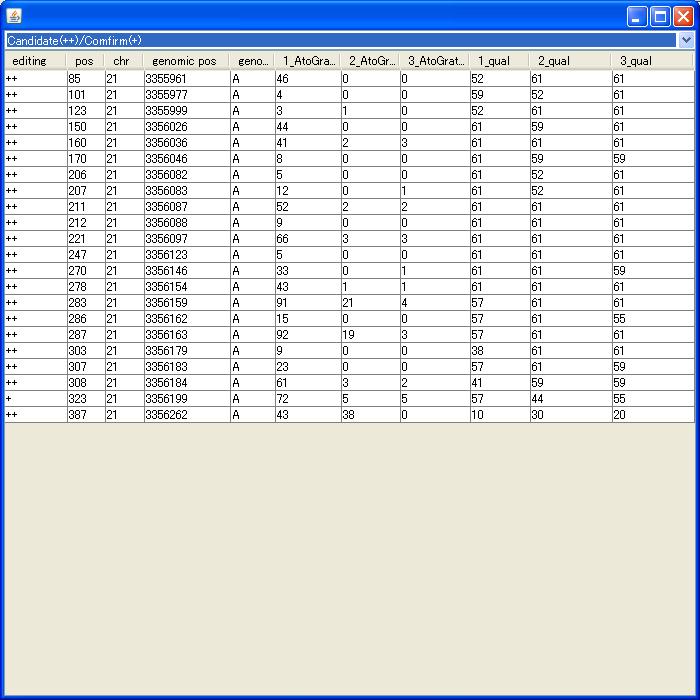Select genomic pos cell 3356026
700x700 pixels.
click(187, 127)
